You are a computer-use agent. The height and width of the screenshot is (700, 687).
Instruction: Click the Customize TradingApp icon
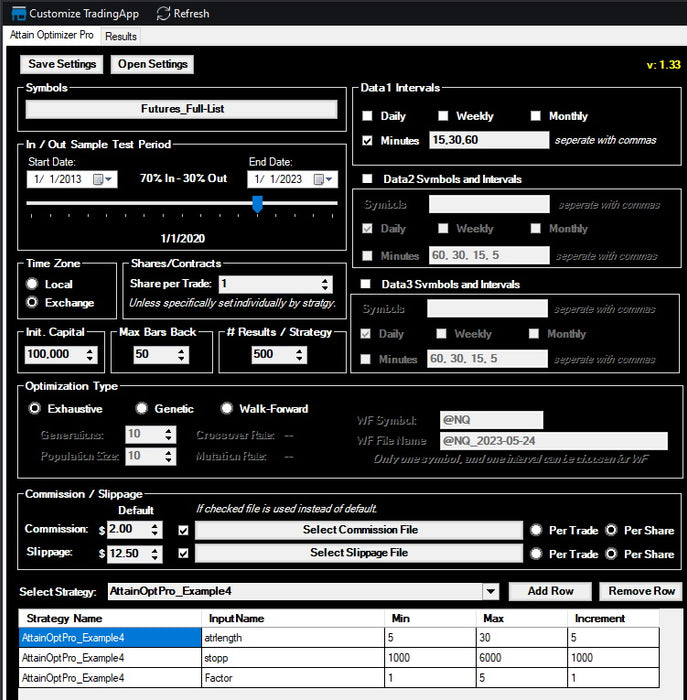tap(17, 14)
